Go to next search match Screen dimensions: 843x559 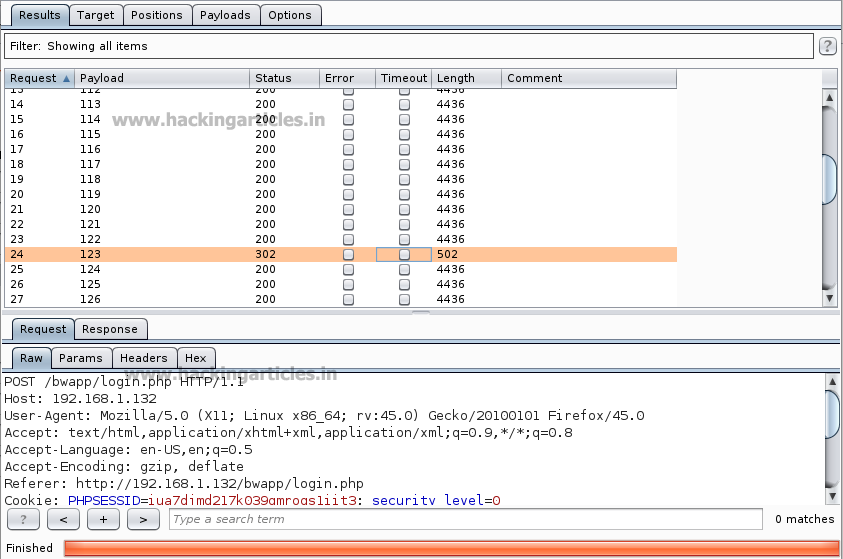pyautogui.click(x=143, y=519)
